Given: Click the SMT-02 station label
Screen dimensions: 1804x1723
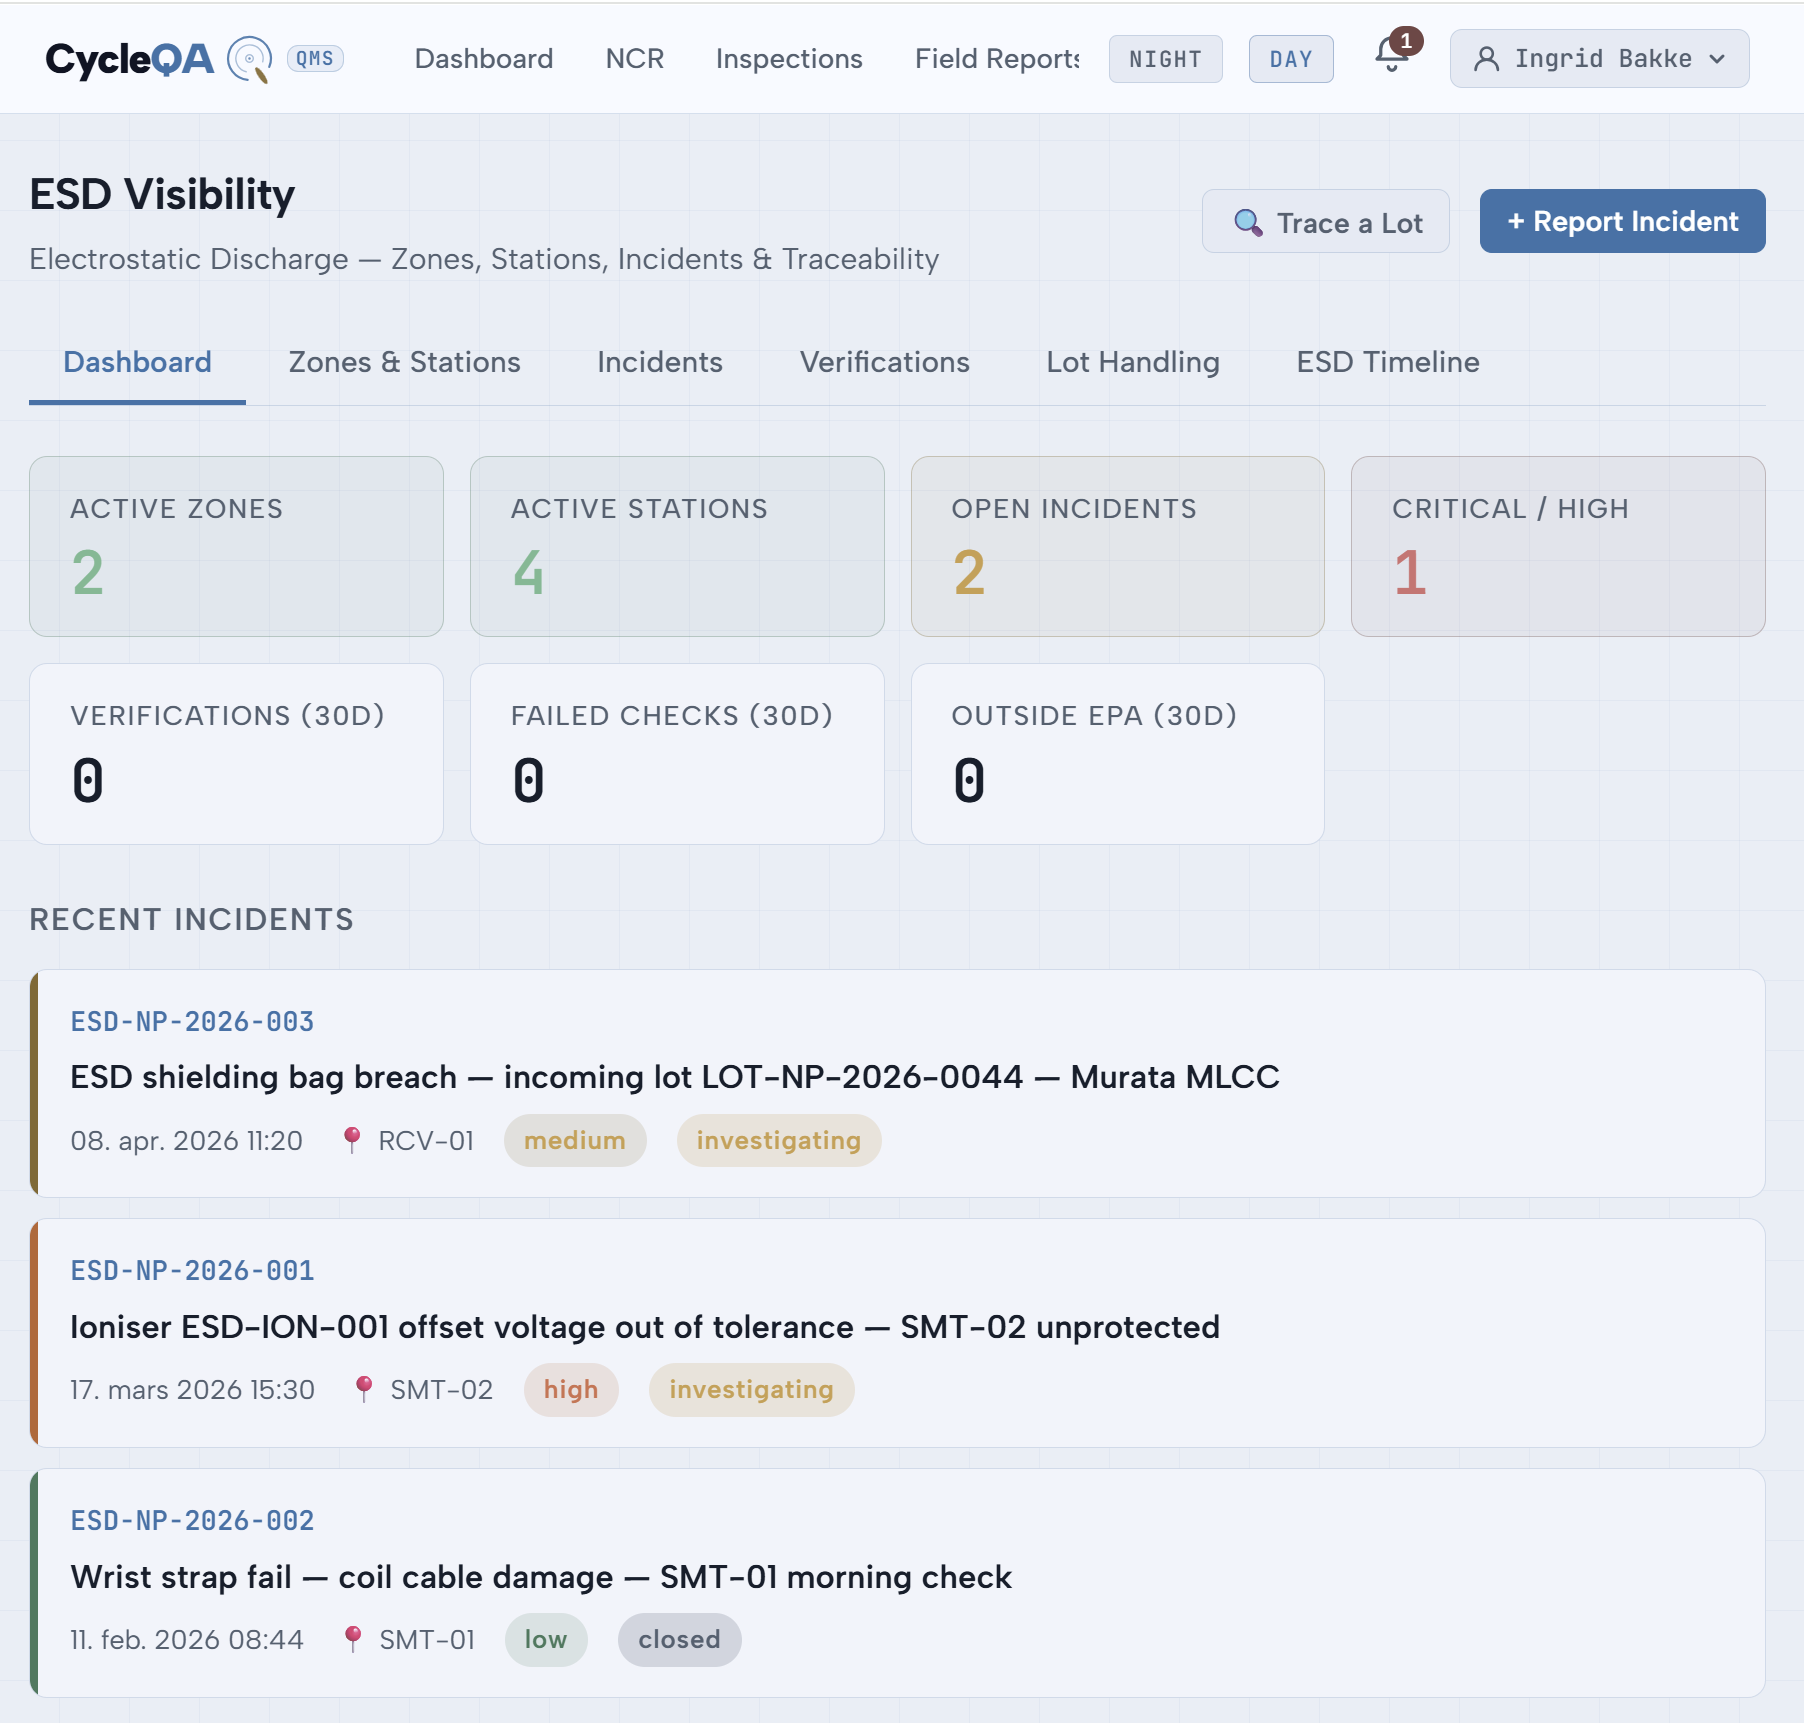Looking at the screenshot, I should (x=441, y=1389).
